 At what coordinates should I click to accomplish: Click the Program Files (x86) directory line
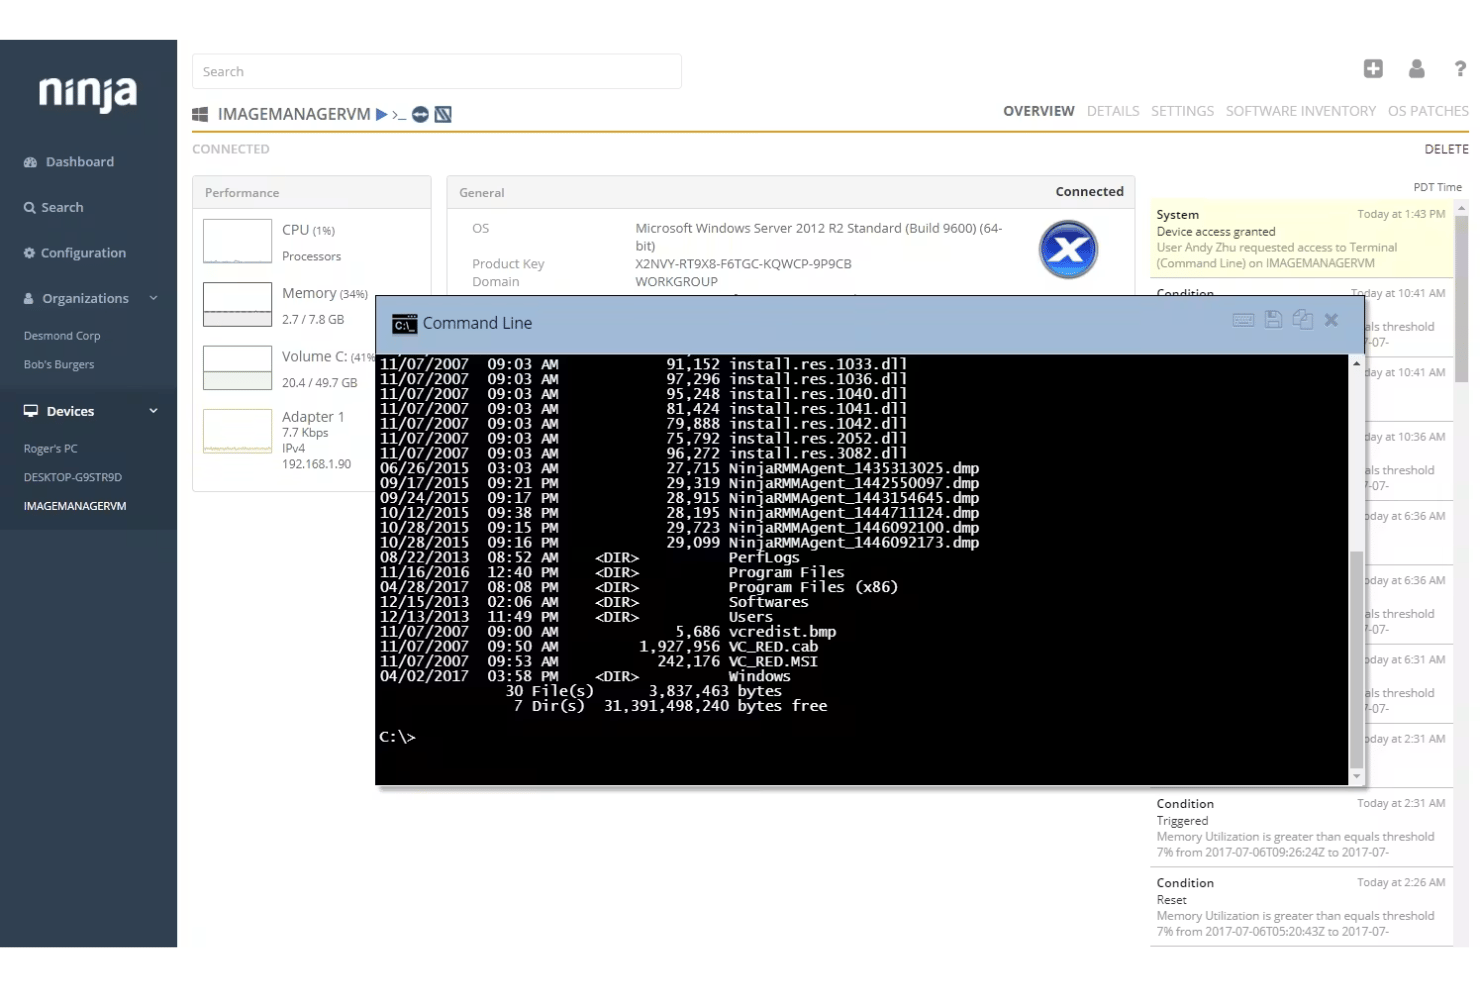click(x=639, y=588)
